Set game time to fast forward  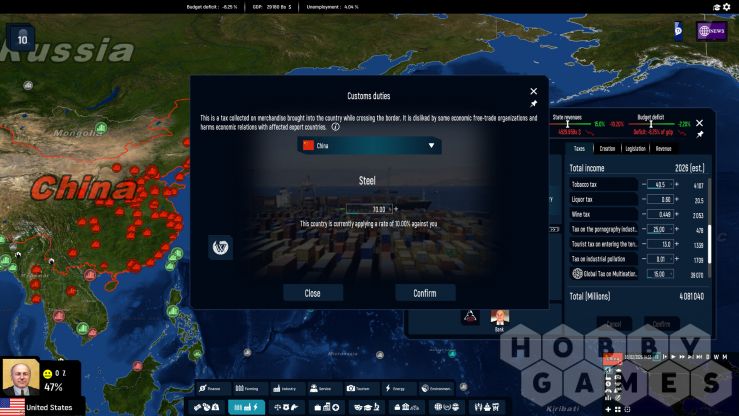pos(682,357)
